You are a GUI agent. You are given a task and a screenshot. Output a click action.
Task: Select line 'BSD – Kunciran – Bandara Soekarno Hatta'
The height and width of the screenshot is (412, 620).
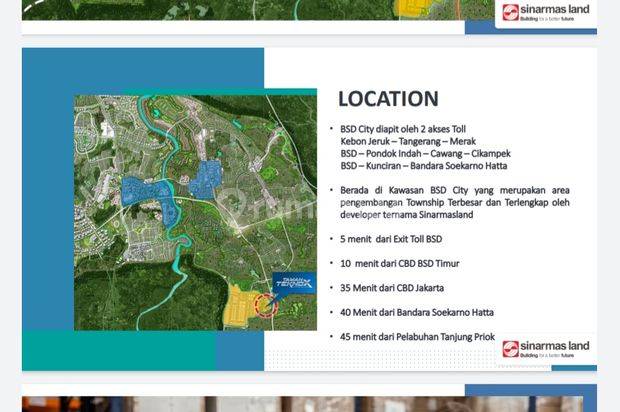tap(424, 166)
